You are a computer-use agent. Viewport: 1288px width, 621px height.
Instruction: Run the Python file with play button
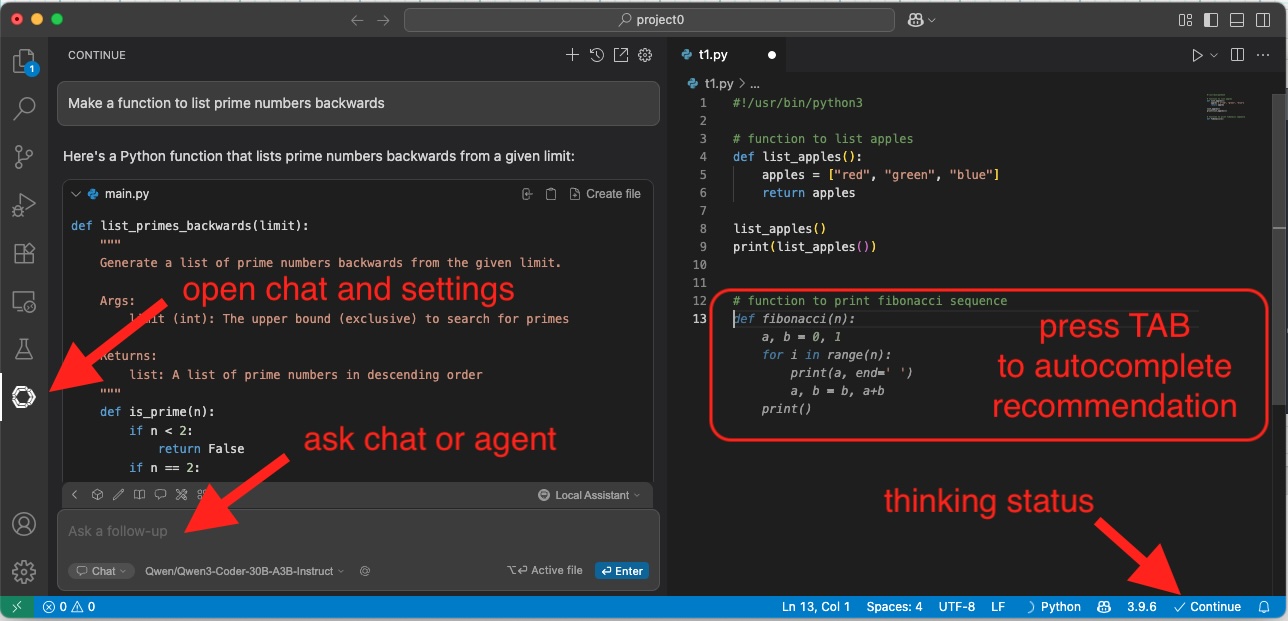pos(1197,55)
